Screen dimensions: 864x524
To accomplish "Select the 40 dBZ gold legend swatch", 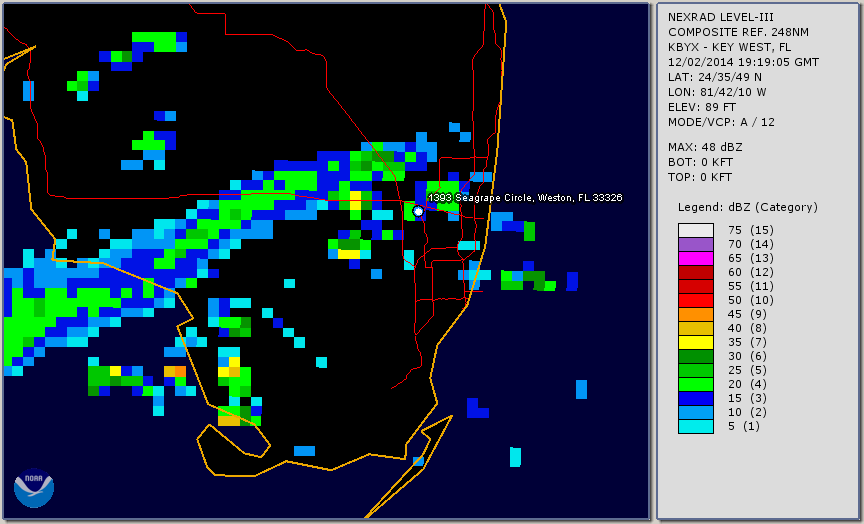I will 696,328.
